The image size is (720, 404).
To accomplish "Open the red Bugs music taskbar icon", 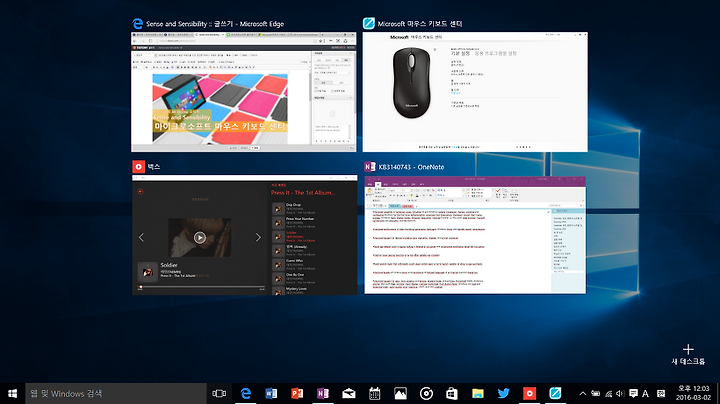I will pyautogui.click(x=529, y=393).
